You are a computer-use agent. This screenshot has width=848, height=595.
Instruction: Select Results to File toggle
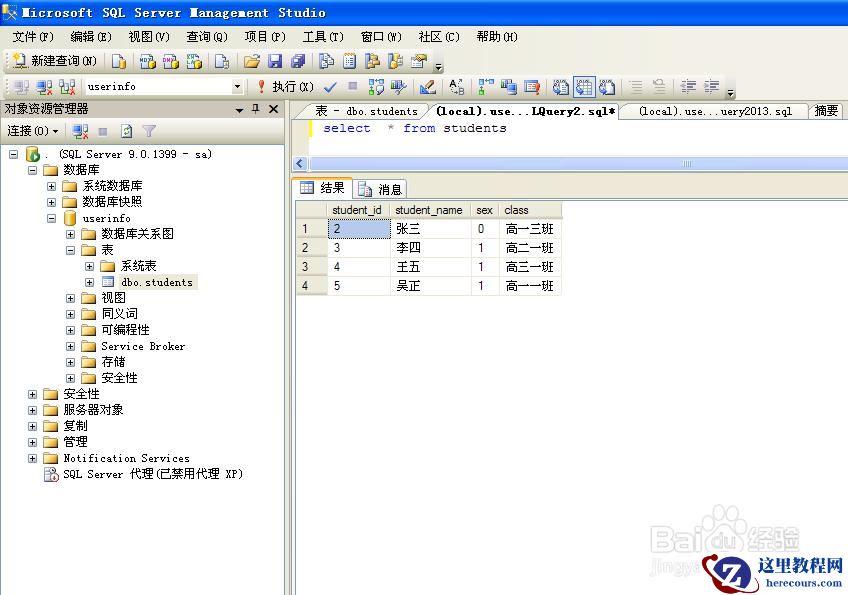coord(607,87)
